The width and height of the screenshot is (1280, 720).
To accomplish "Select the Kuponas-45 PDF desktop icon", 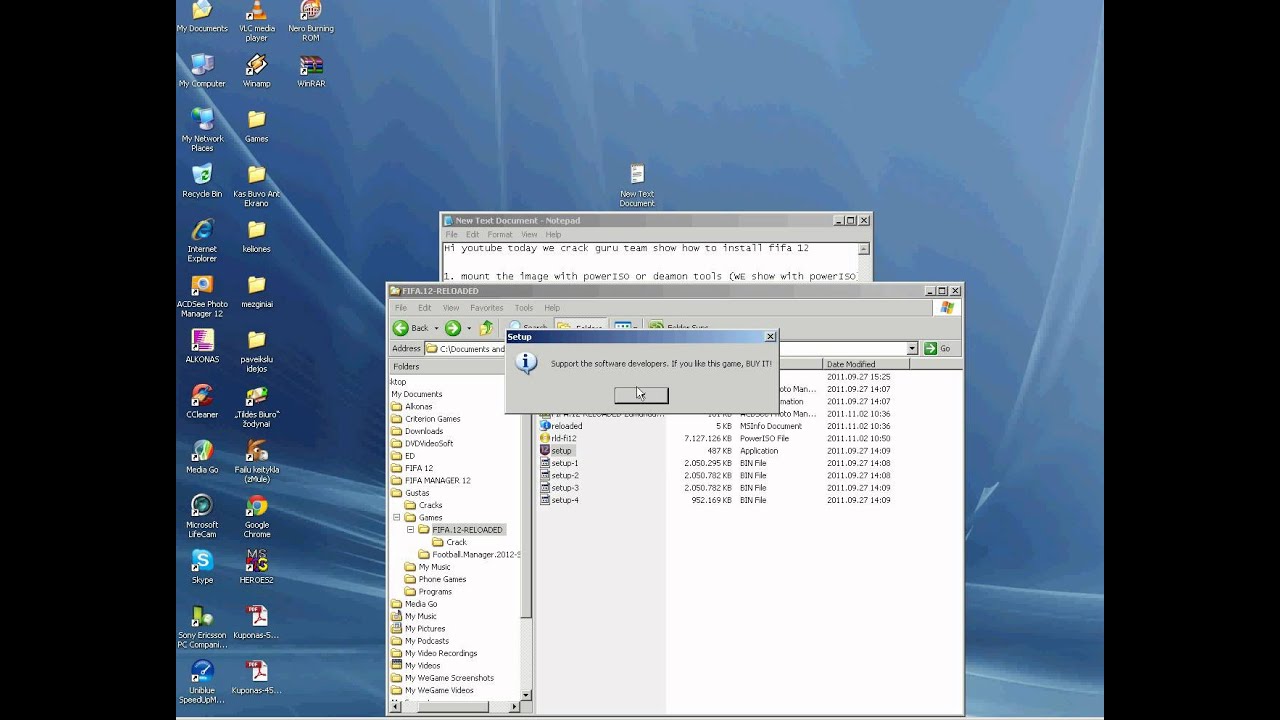I will tap(257, 676).
